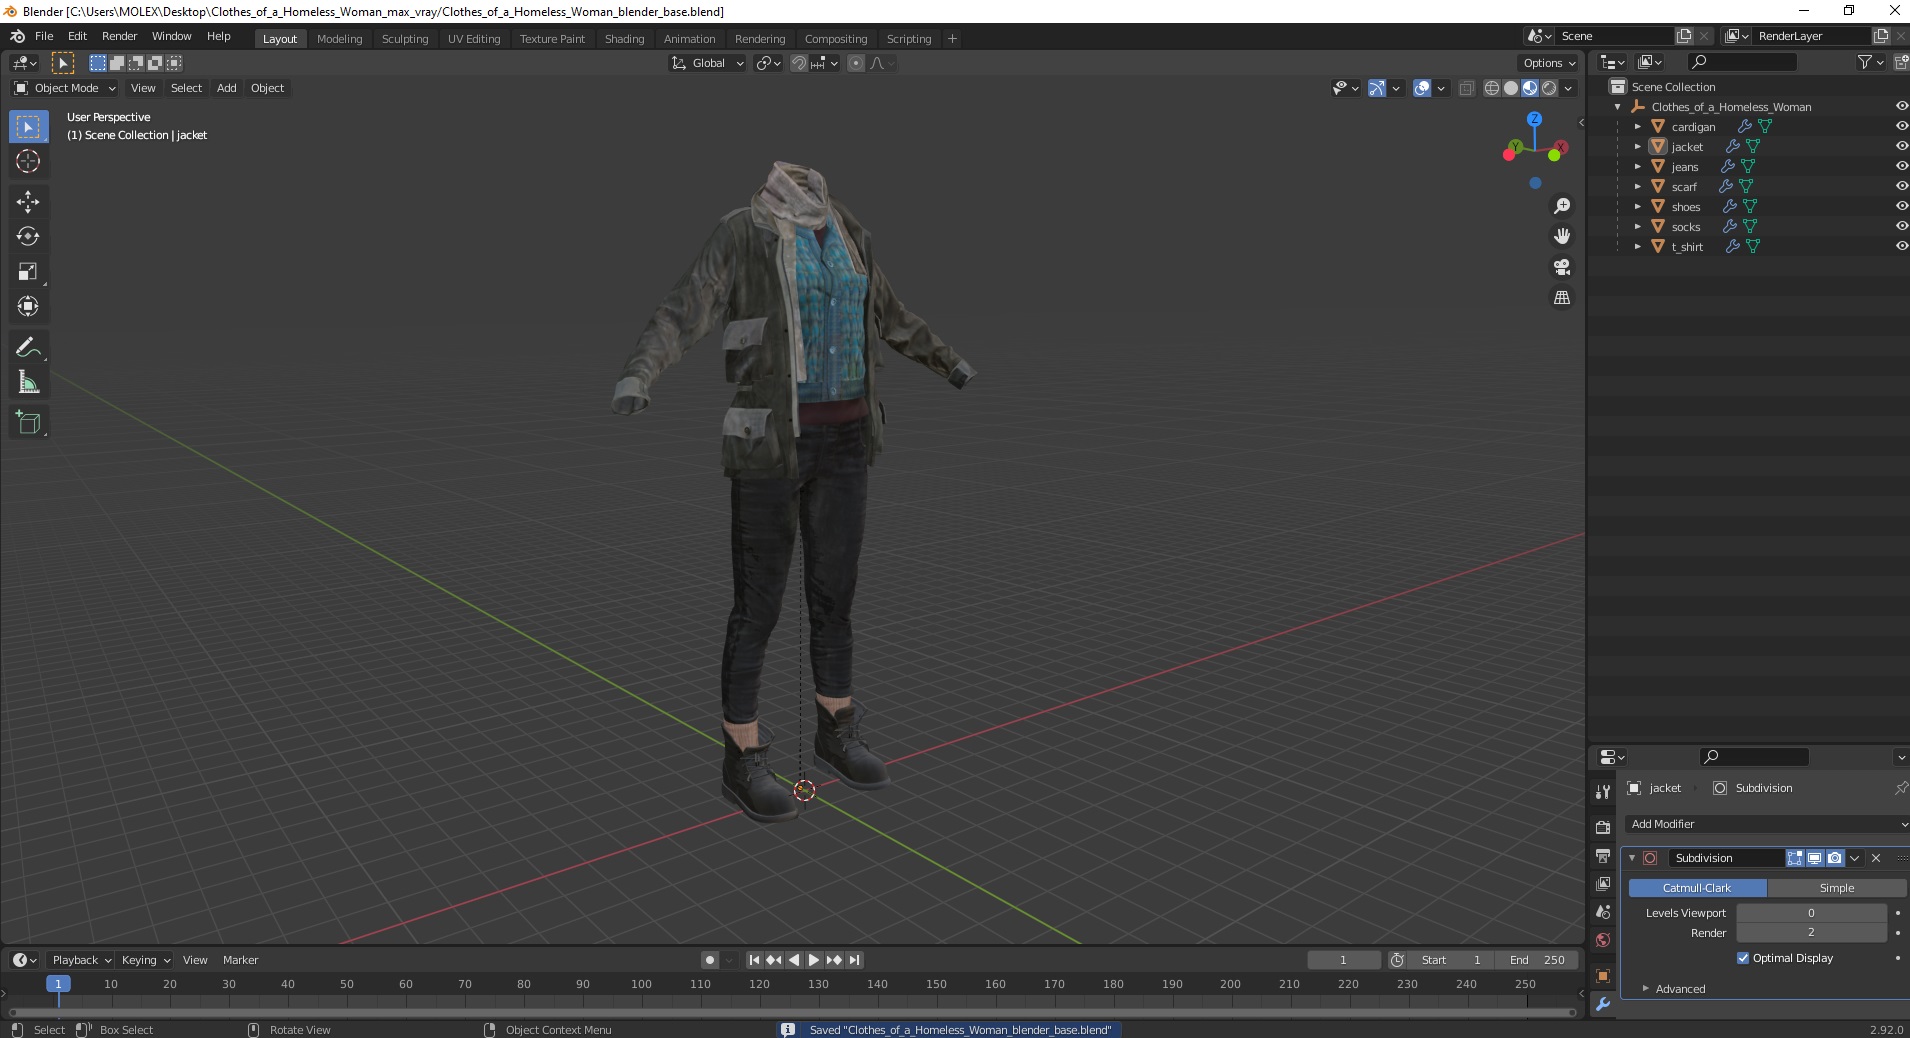The height and width of the screenshot is (1038, 1910).
Task: Click the outliner search field
Action: pos(1742,62)
